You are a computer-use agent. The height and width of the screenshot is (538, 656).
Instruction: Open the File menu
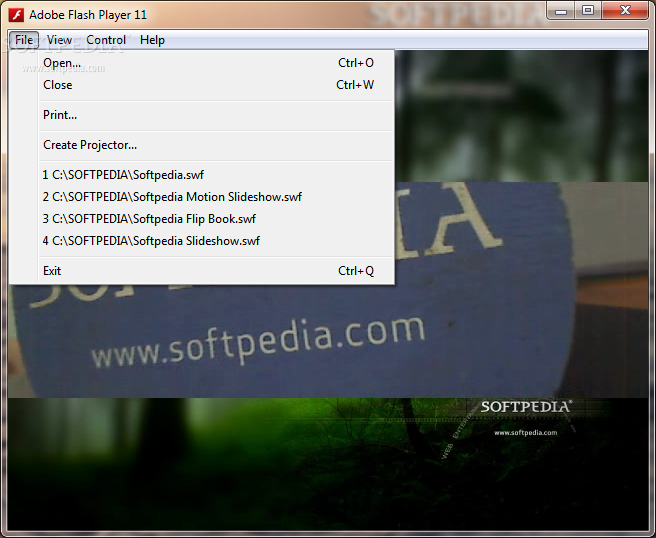tap(24, 40)
